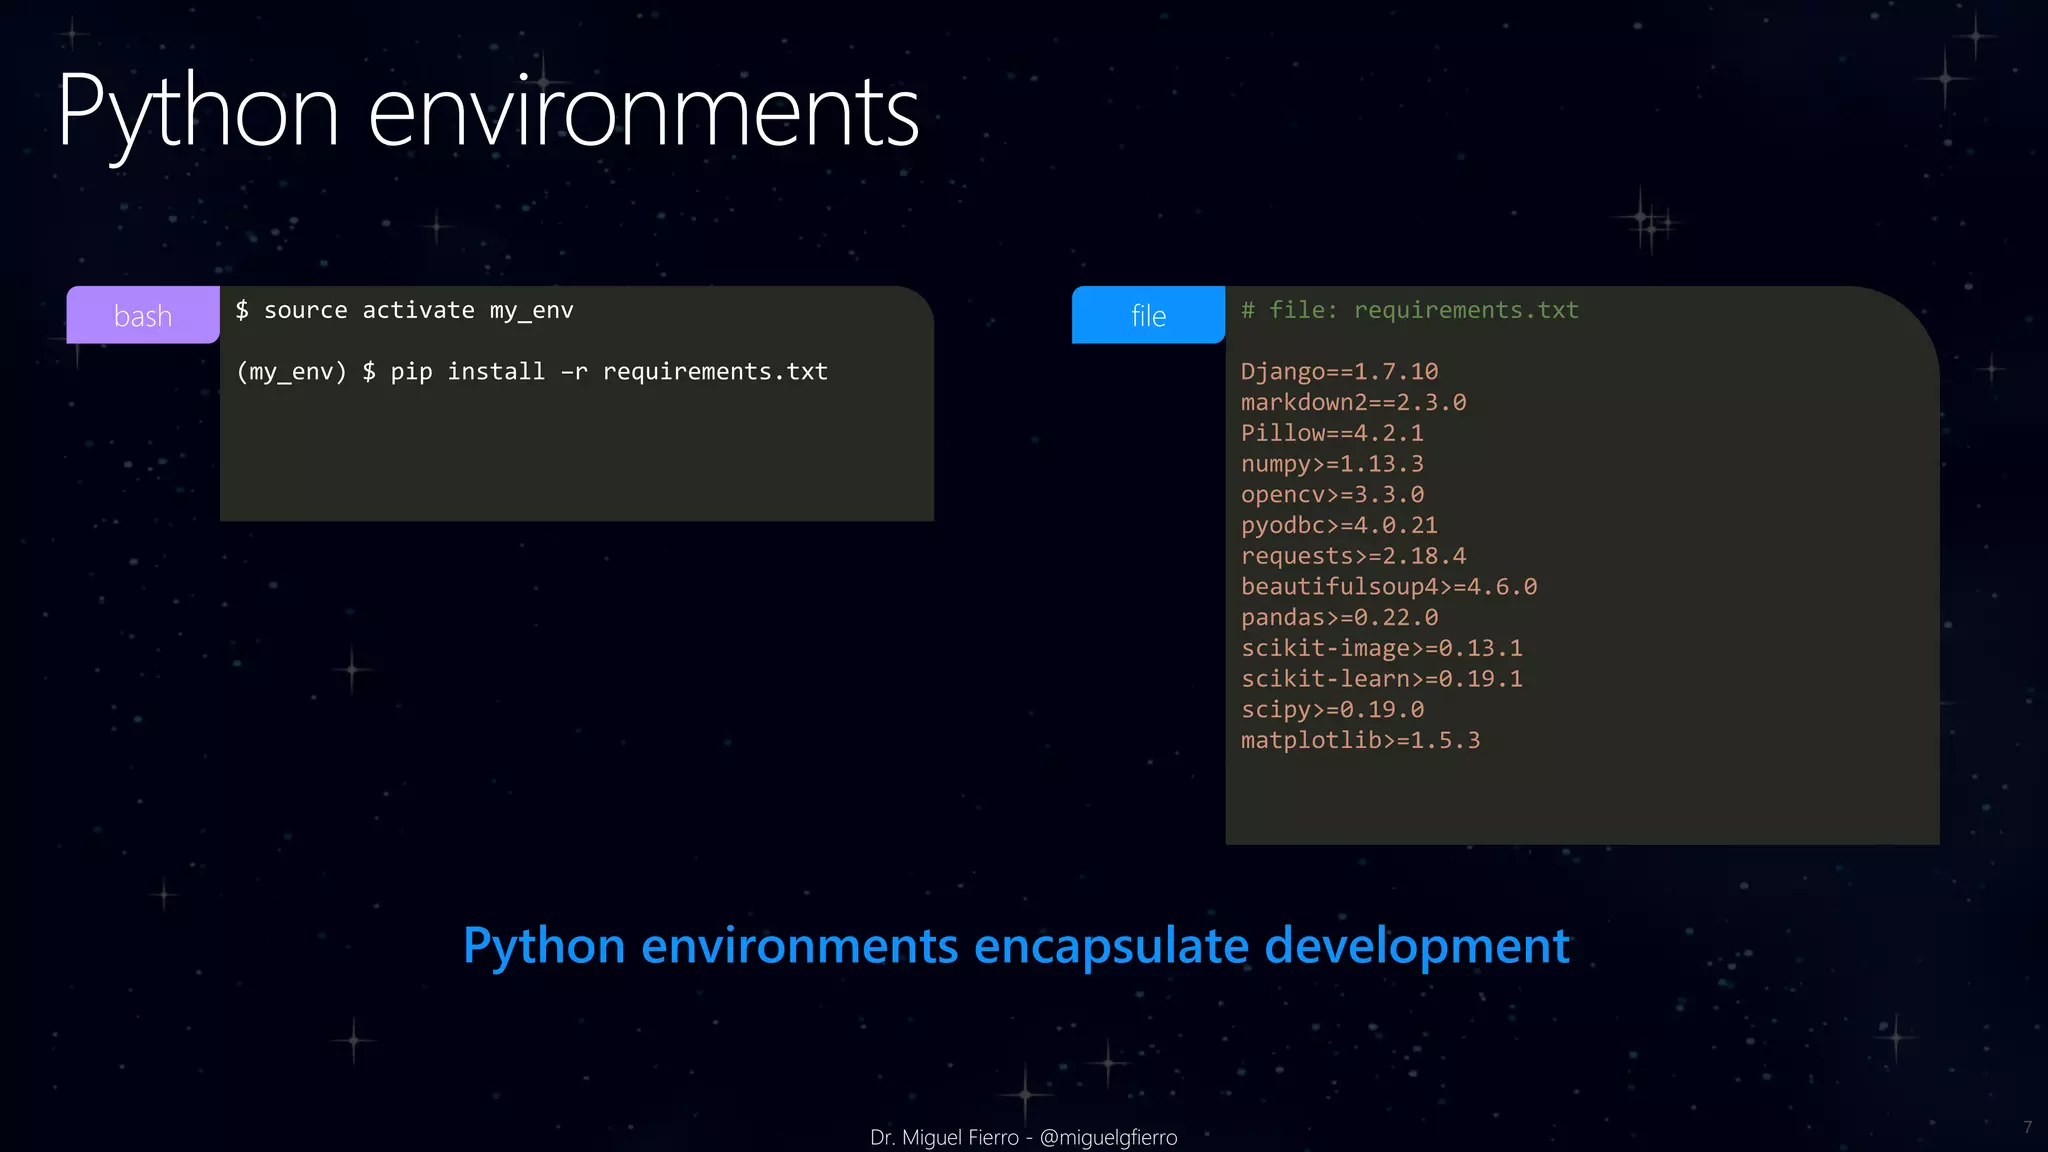Click the 'source activate my_env' command line
2048x1152 pixels.
[x=405, y=311]
